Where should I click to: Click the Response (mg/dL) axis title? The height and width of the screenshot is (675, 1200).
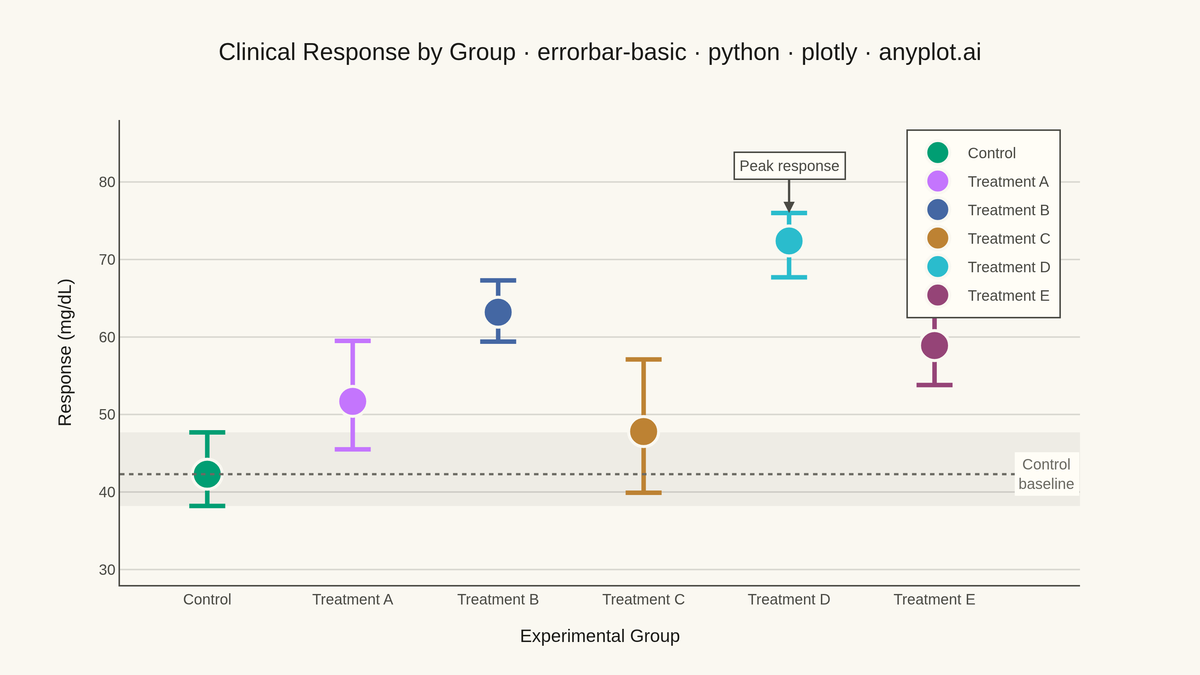(x=65, y=352)
